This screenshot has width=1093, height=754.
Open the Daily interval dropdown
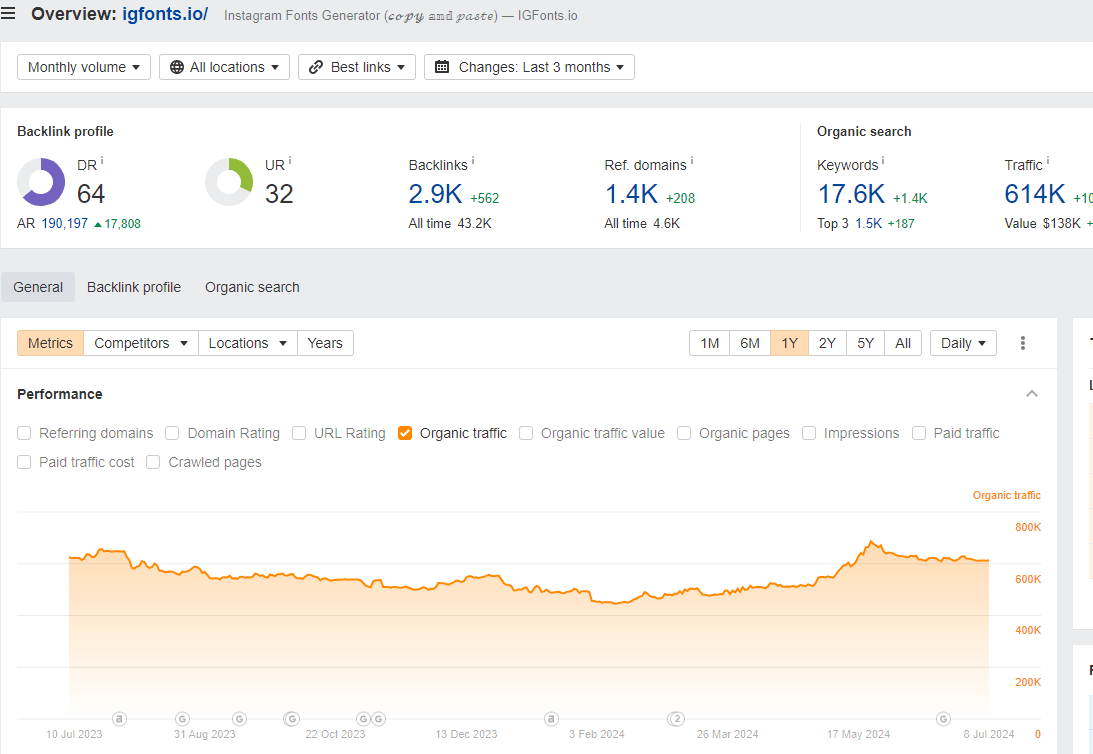963,343
